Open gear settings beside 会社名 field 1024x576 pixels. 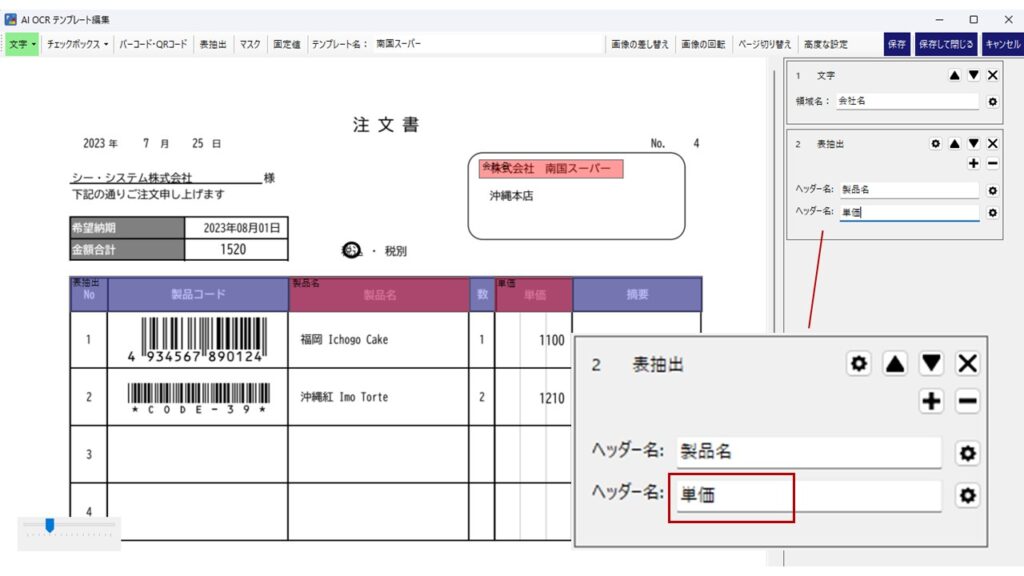coord(993,102)
